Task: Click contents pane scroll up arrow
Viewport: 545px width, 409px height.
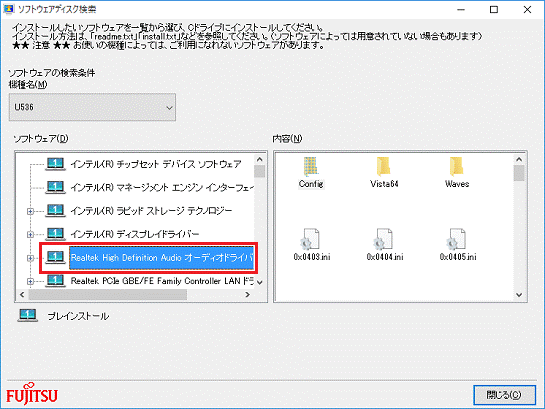Action: tap(519, 159)
